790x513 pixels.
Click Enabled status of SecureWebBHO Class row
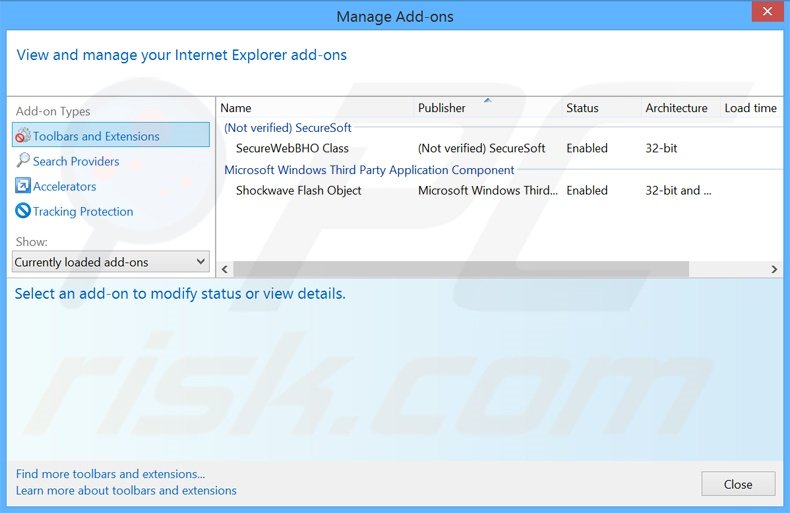tap(587, 149)
